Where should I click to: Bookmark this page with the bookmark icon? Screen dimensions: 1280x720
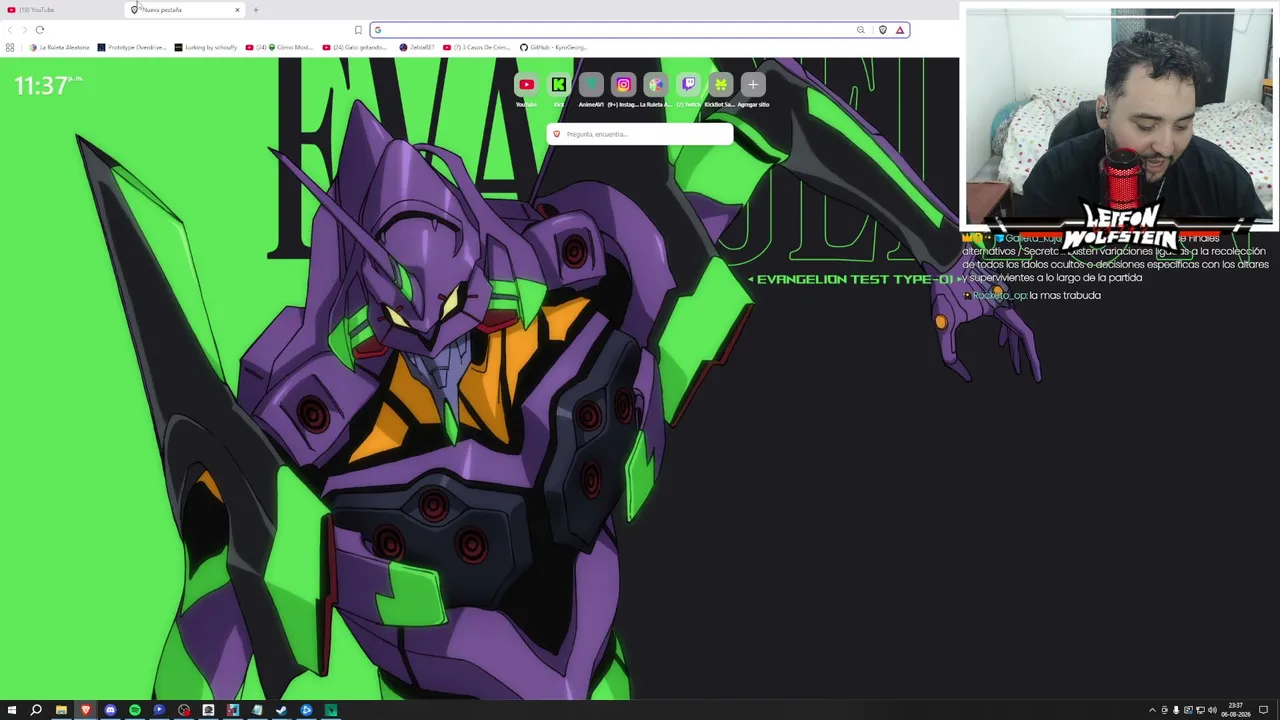tap(358, 30)
